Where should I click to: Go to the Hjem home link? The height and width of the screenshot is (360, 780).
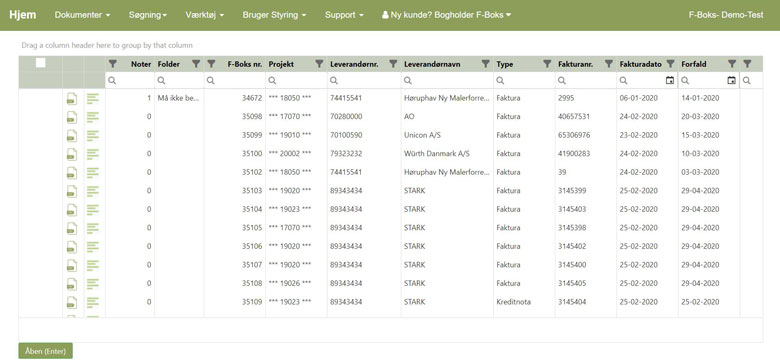pos(22,15)
